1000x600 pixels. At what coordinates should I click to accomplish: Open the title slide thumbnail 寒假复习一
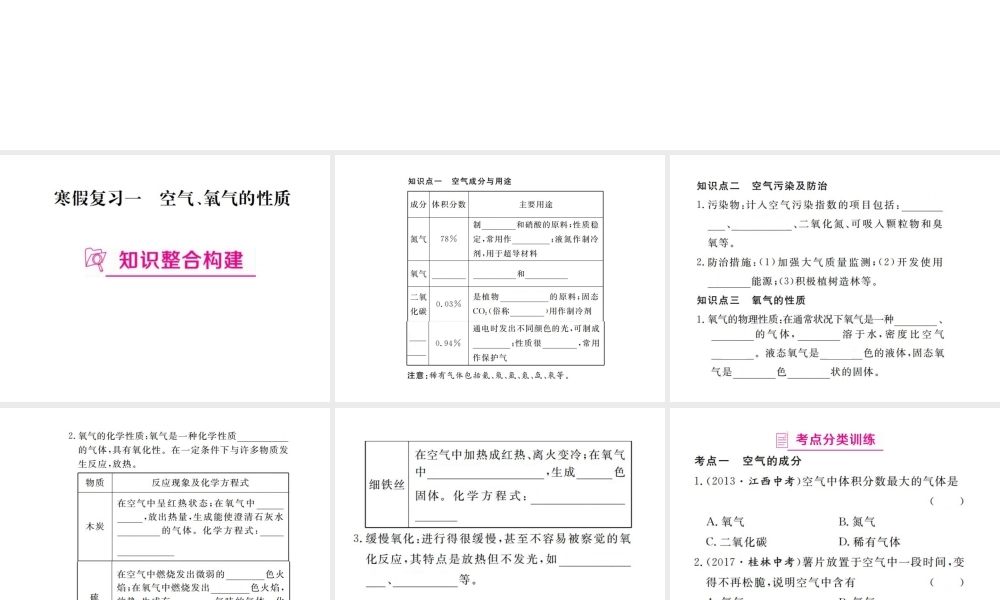point(165,278)
